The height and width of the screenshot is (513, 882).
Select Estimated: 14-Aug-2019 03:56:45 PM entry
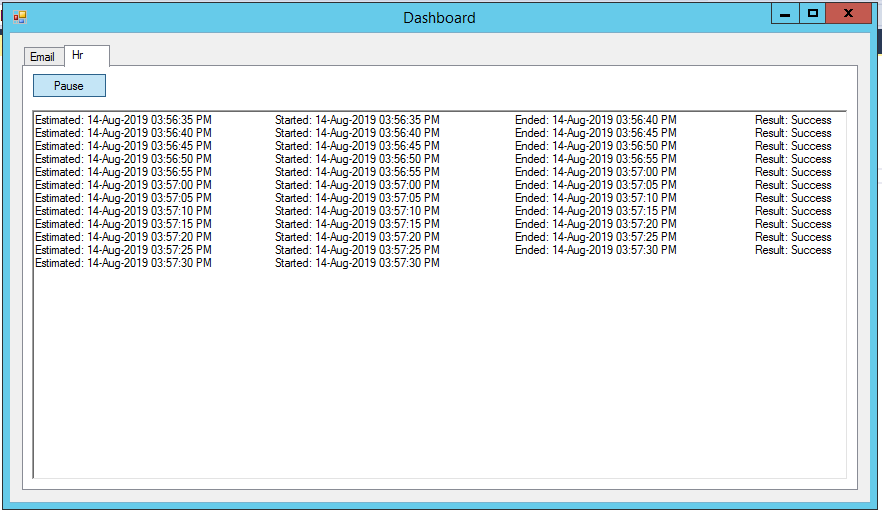click(x=123, y=146)
